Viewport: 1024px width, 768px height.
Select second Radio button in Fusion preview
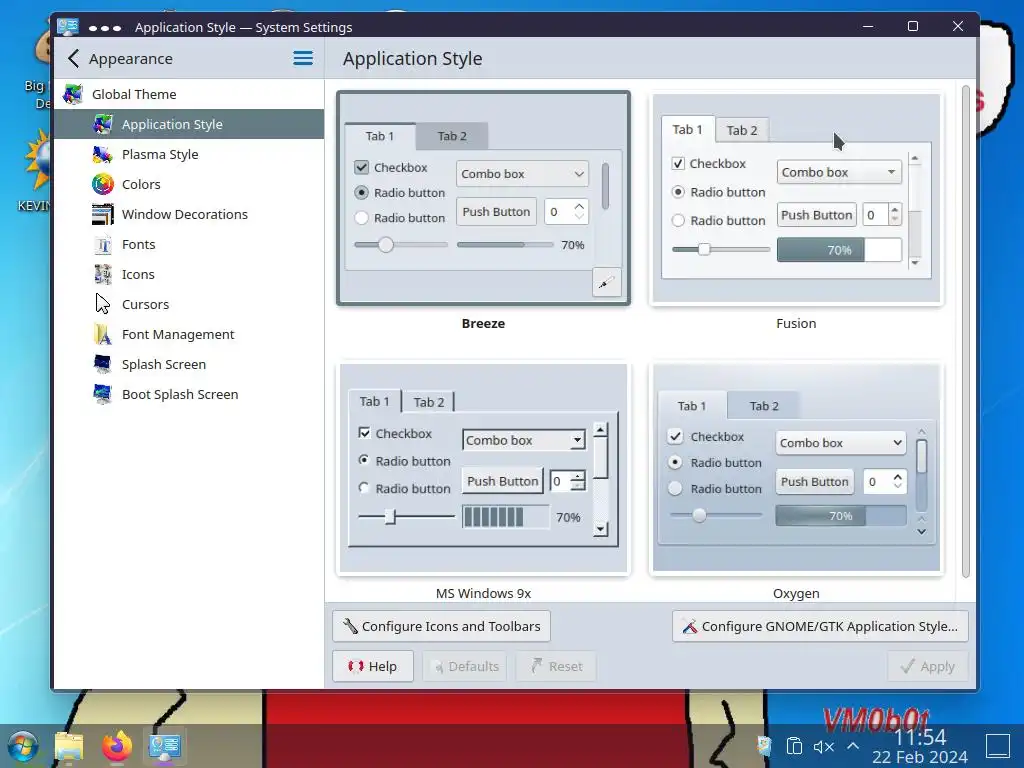coord(679,221)
